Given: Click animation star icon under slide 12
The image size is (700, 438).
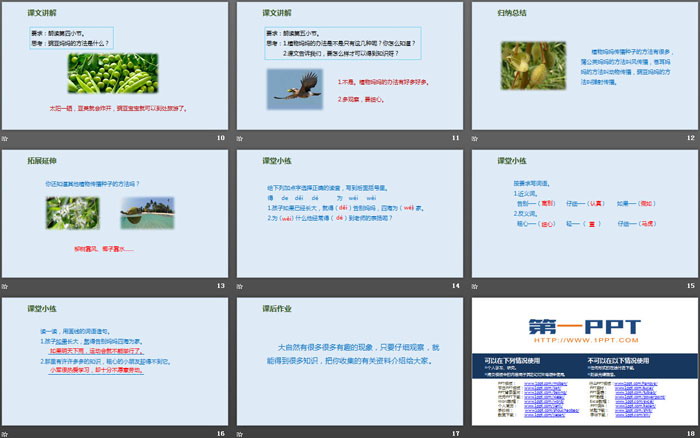Looking at the screenshot, I should point(475,138).
